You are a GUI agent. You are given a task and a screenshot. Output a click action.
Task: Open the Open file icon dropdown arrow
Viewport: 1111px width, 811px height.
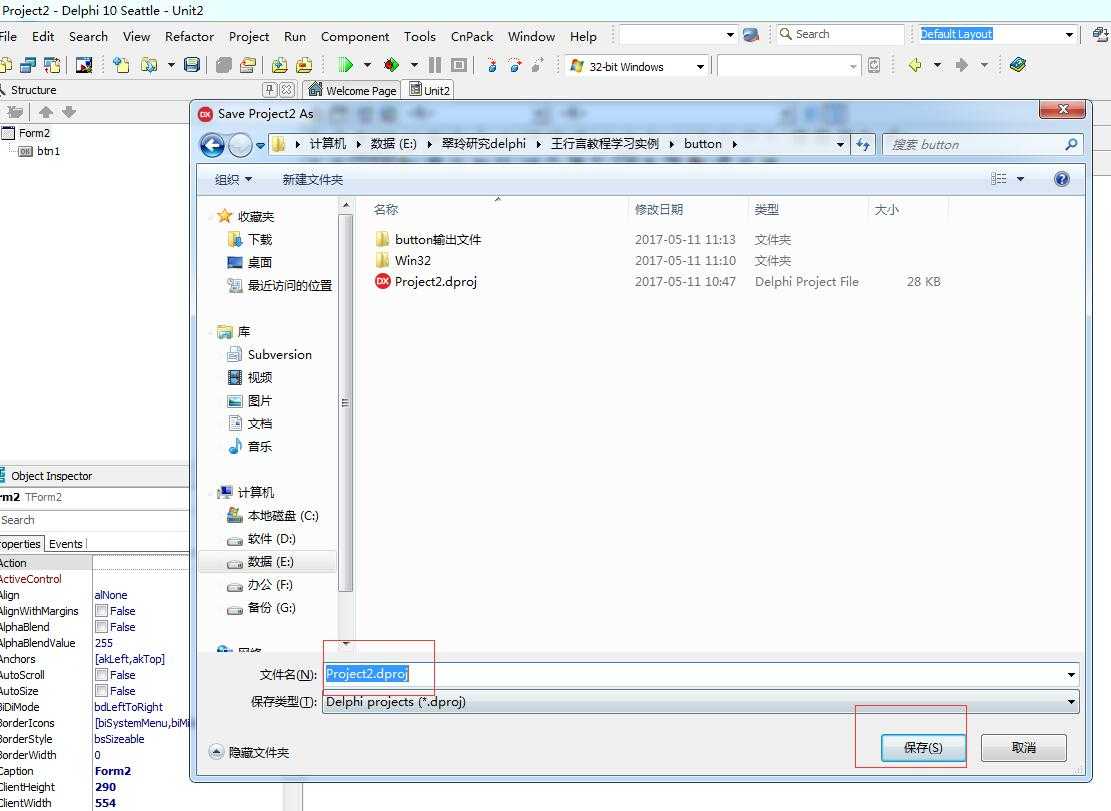tap(171, 65)
